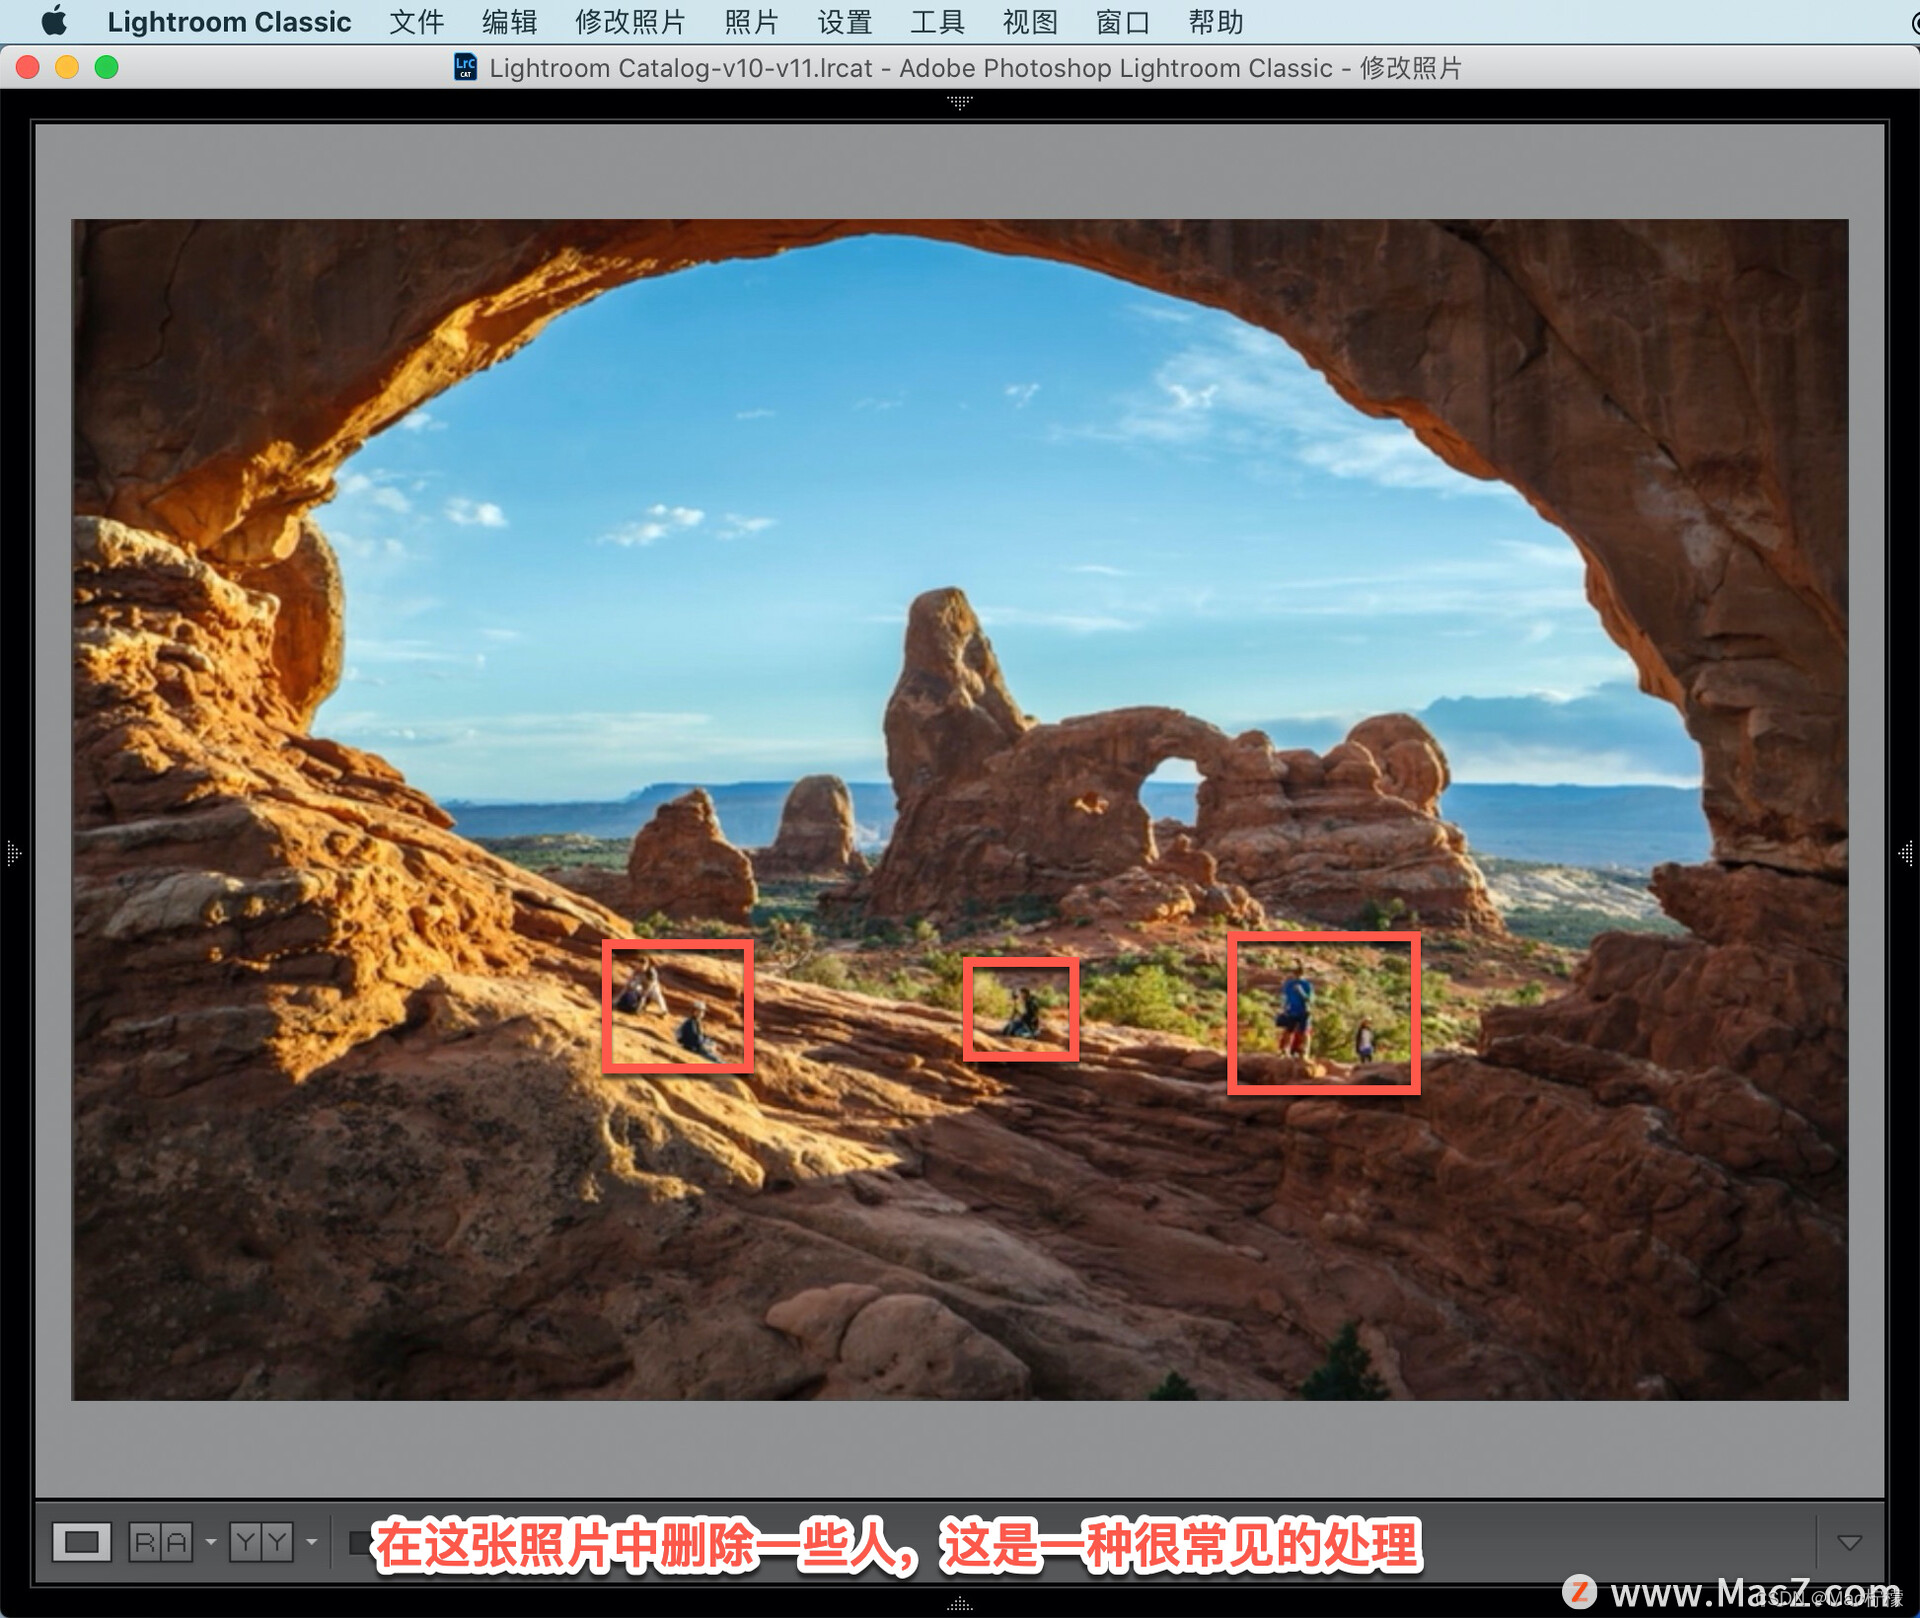Click the catalog file icon in title bar
Viewport: 1920px width, 1618px height.
(x=465, y=67)
